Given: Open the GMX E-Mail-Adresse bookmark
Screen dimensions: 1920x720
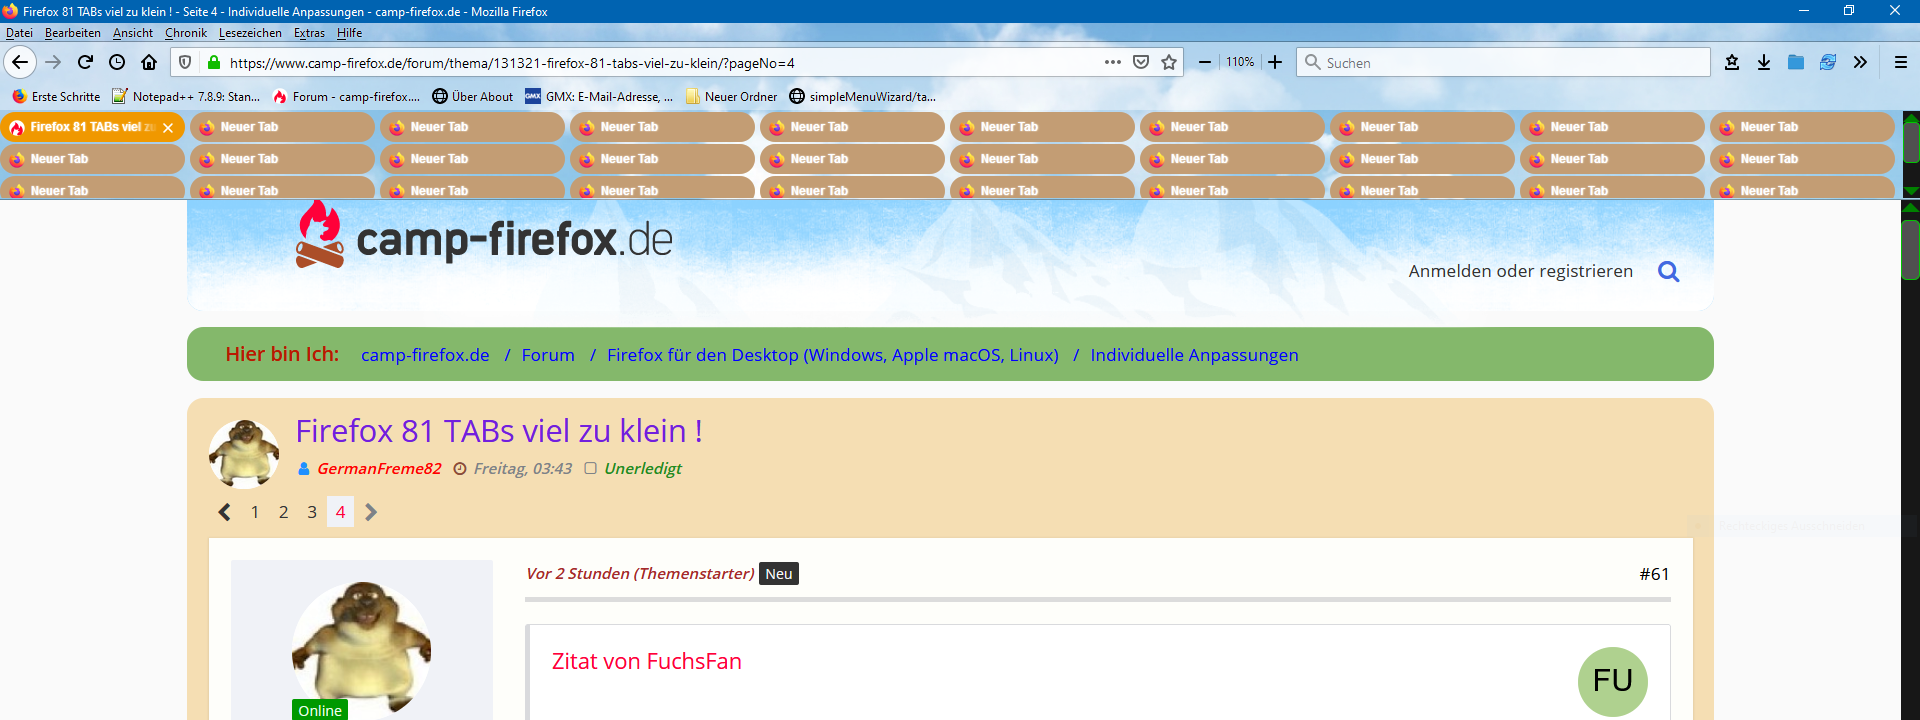Looking at the screenshot, I should 599,97.
